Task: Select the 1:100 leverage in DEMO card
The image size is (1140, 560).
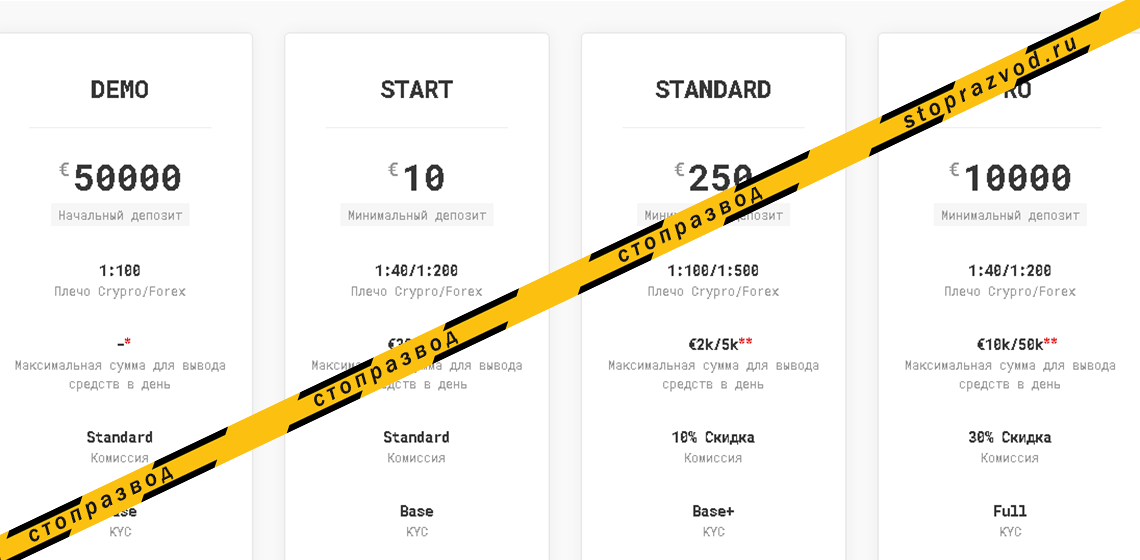Action: point(120,270)
